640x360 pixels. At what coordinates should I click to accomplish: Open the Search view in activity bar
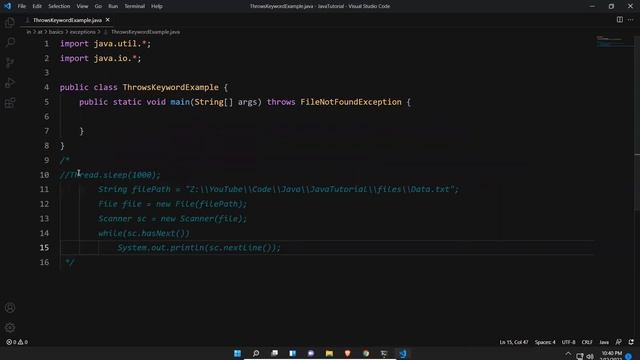point(10,42)
